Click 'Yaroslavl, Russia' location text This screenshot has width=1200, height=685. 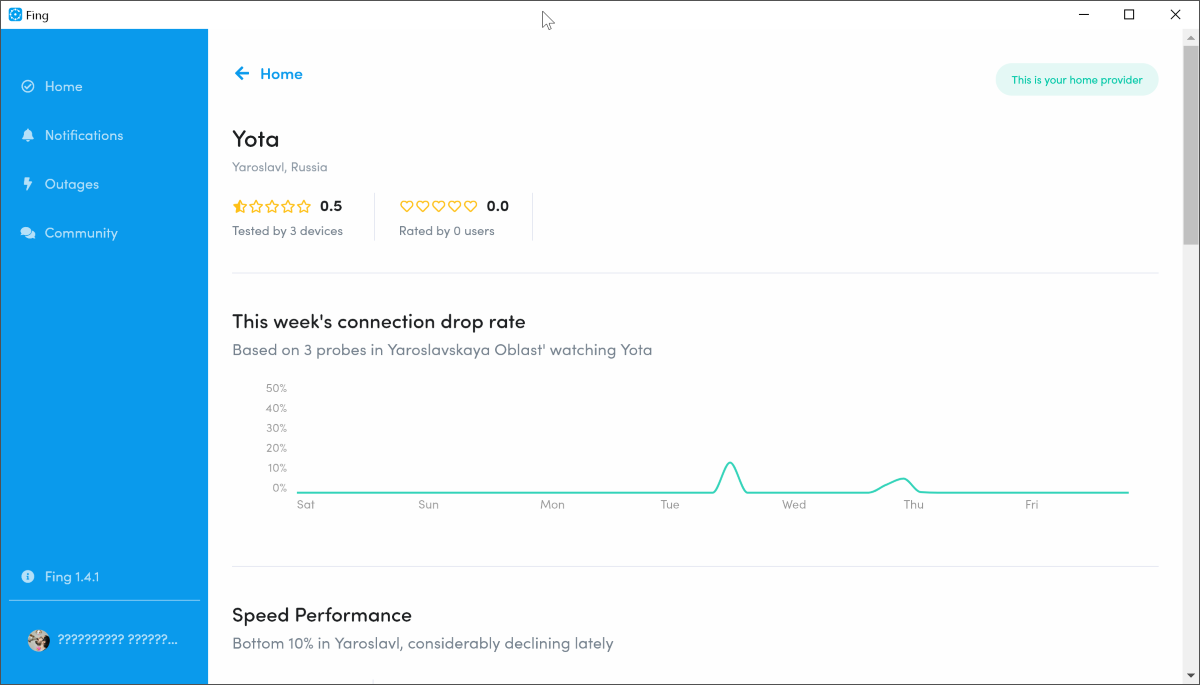(x=280, y=168)
